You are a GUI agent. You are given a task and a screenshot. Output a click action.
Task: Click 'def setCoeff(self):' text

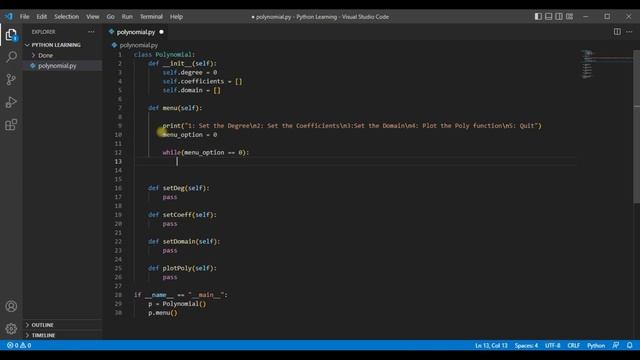(x=182, y=215)
